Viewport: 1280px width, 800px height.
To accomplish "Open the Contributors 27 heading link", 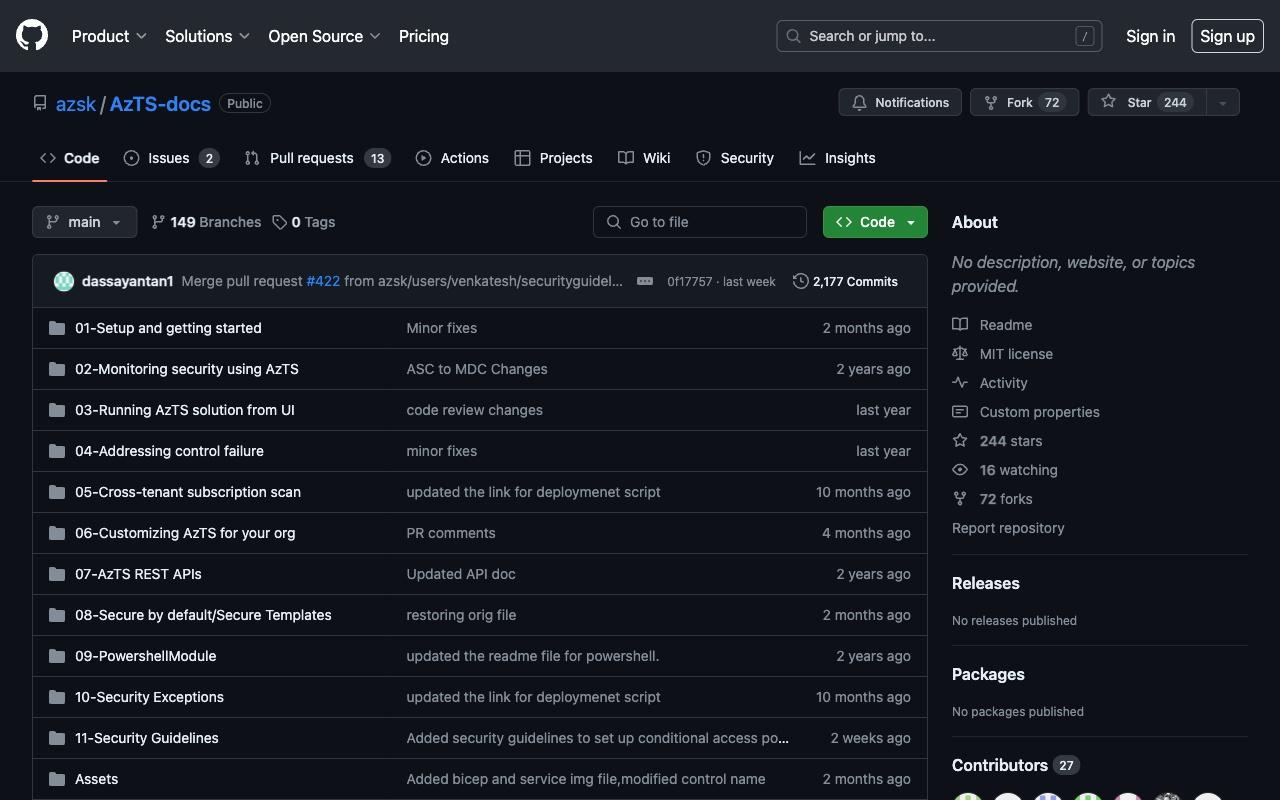I will coord(1015,765).
